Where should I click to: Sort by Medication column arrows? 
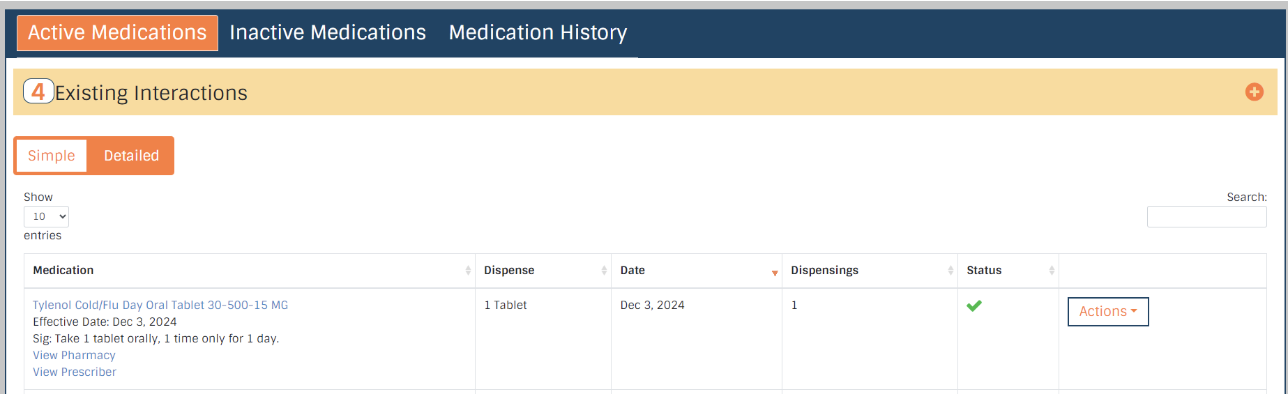(x=468, y=271)
